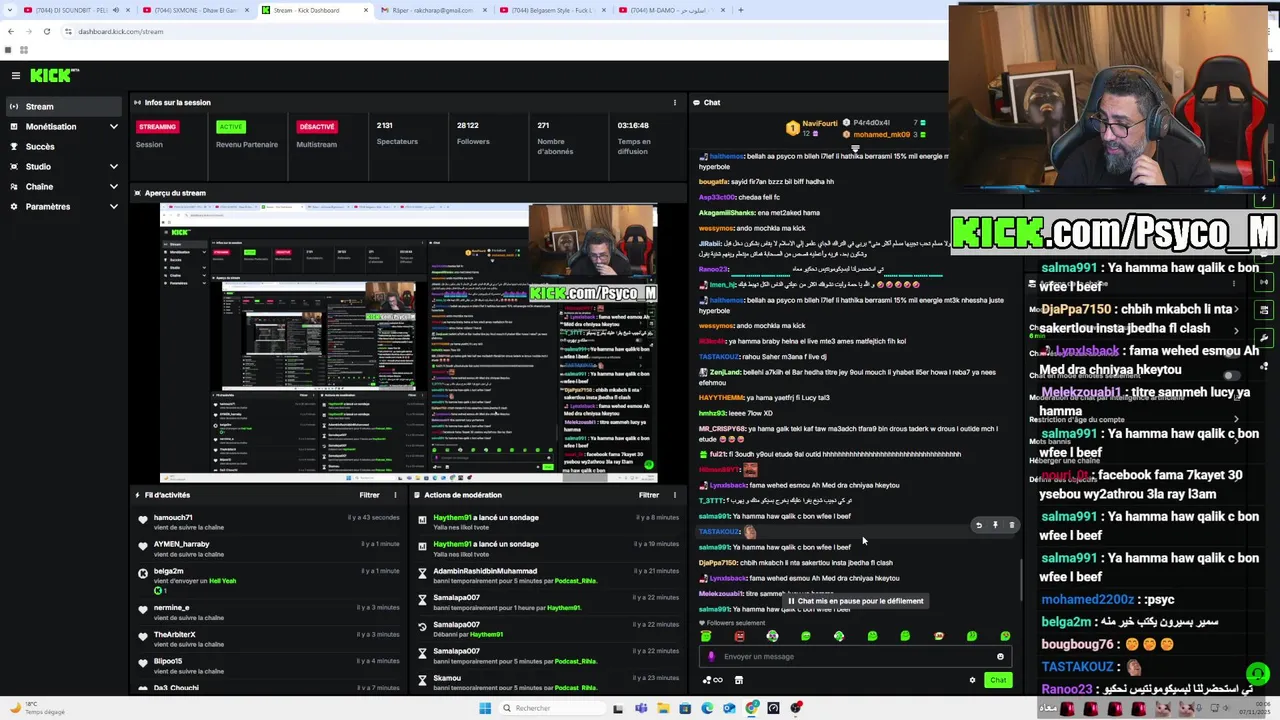The height and width of the screenshot is (720, 1280).
Task: Click AdambinRashidbinMuhammad moderation entry
Action: tap(485, 571)
